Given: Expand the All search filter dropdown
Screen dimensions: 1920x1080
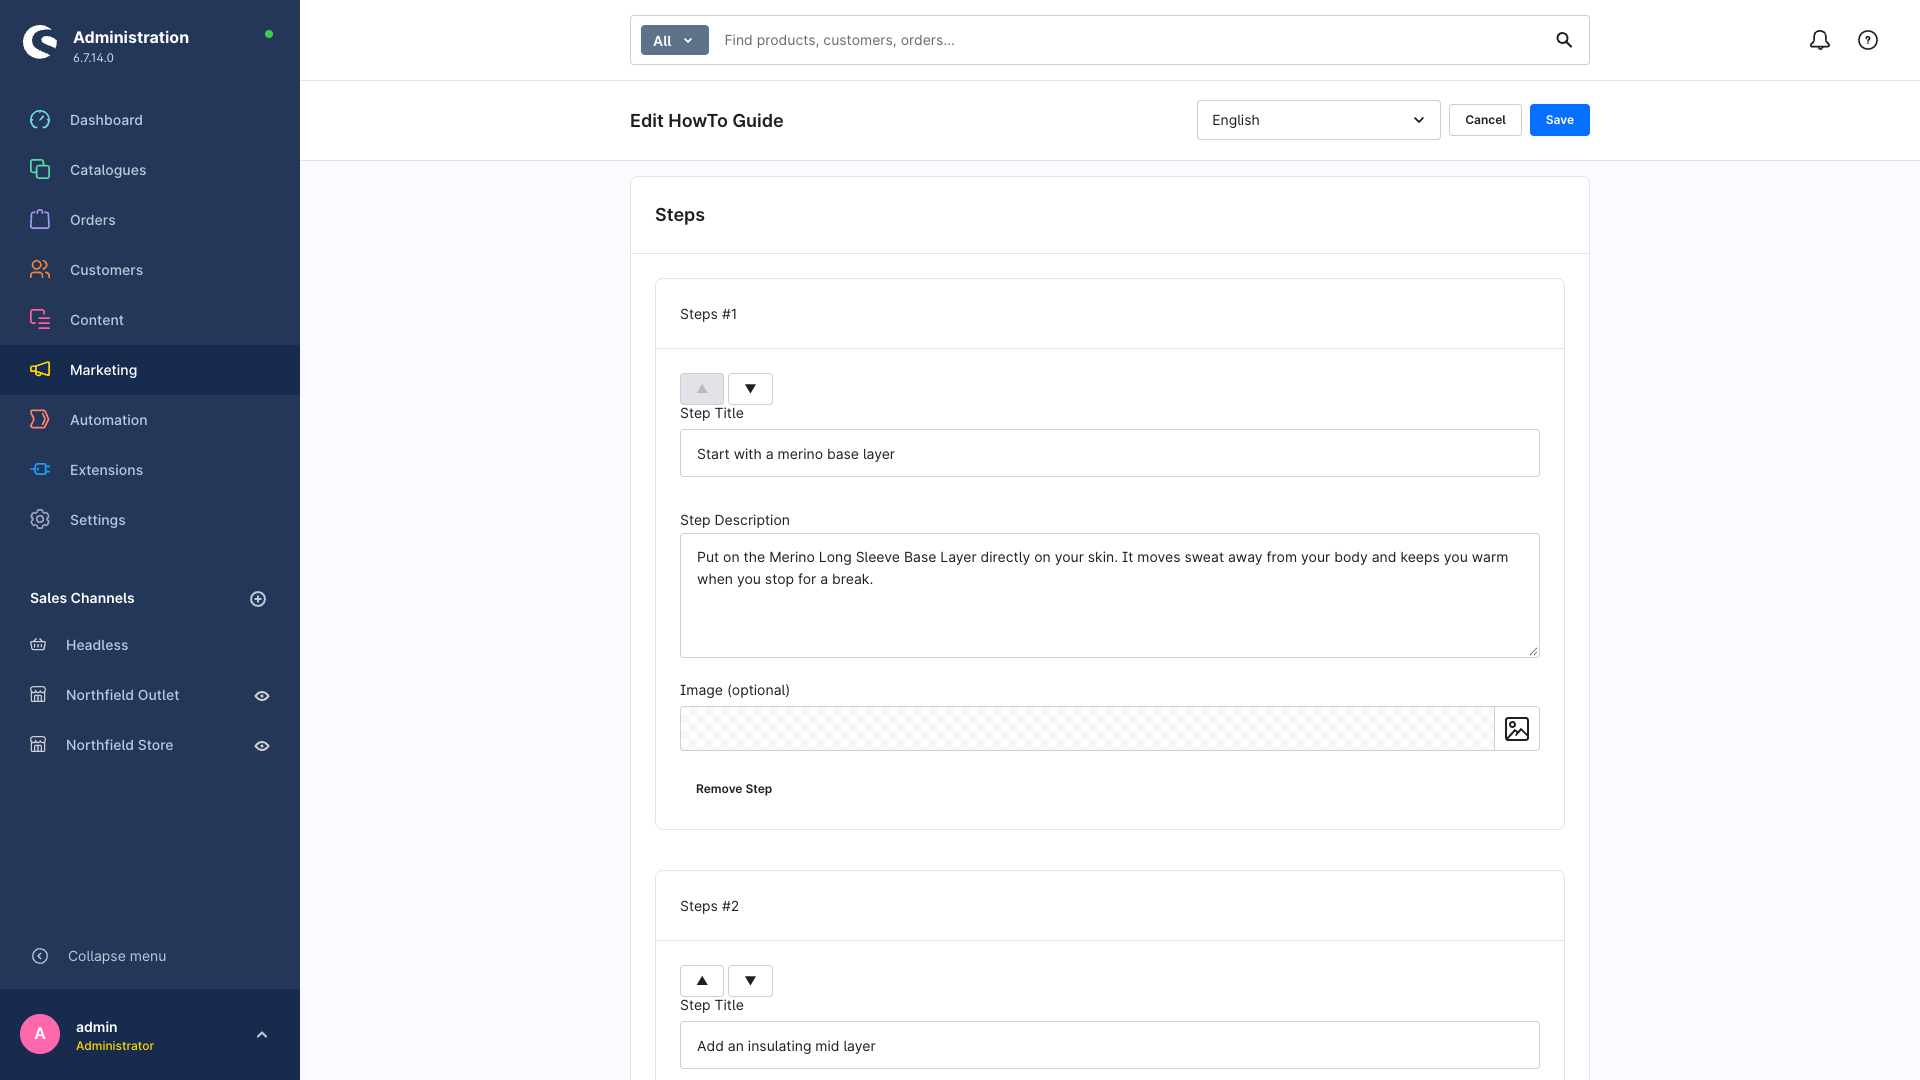Looking at the screenshot, I should pos(675,40).
